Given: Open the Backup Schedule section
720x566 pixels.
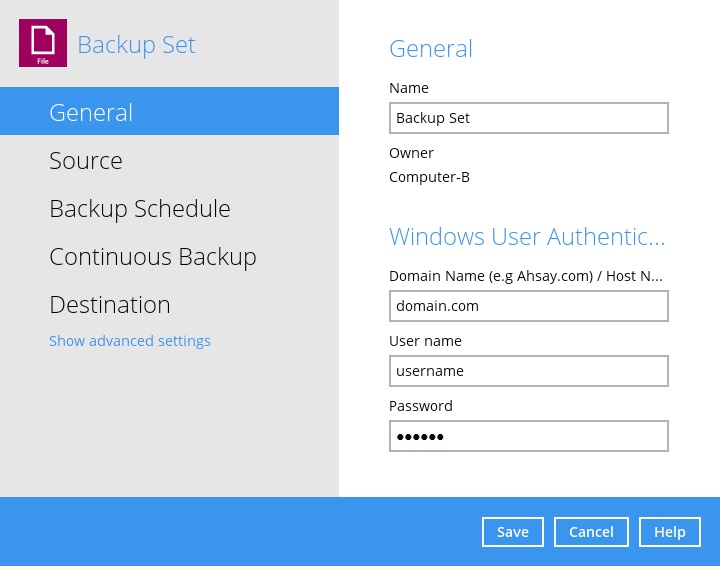Looking at the screenshot, I should [140, 209].
